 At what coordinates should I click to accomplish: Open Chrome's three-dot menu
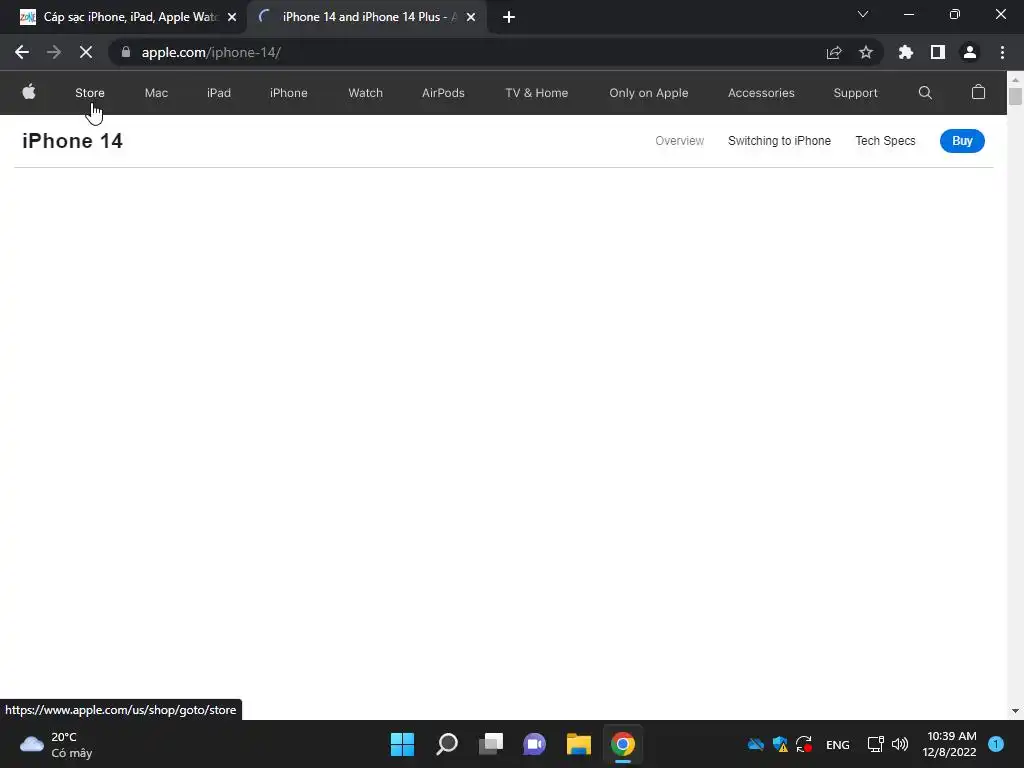(x=1002, y=52)
